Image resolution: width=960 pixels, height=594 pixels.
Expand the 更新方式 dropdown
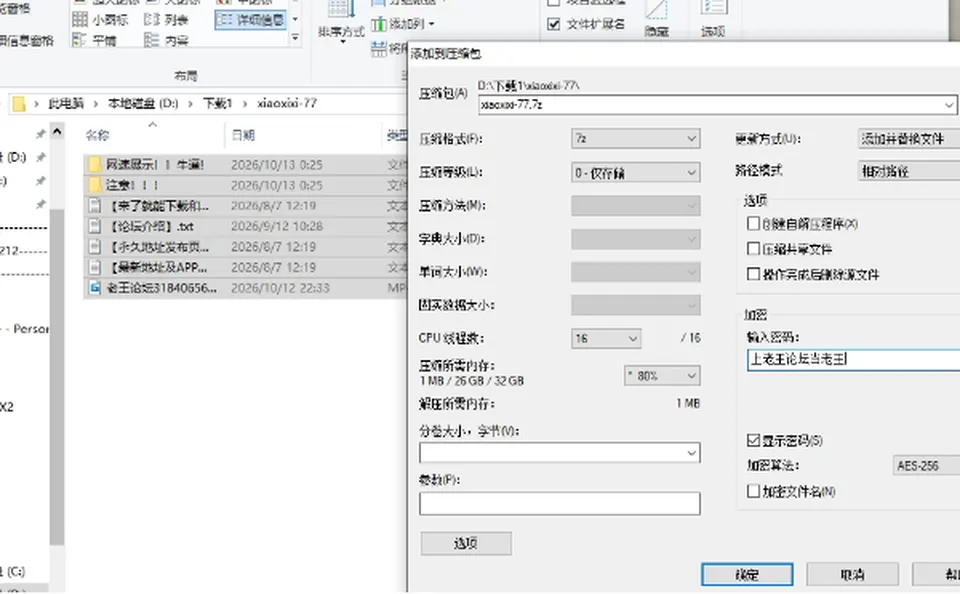coord(909,139)
